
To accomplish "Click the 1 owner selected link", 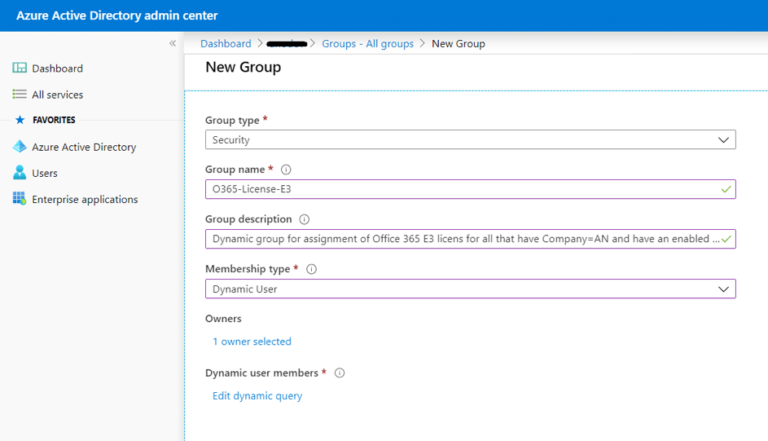I will [252, 342].
